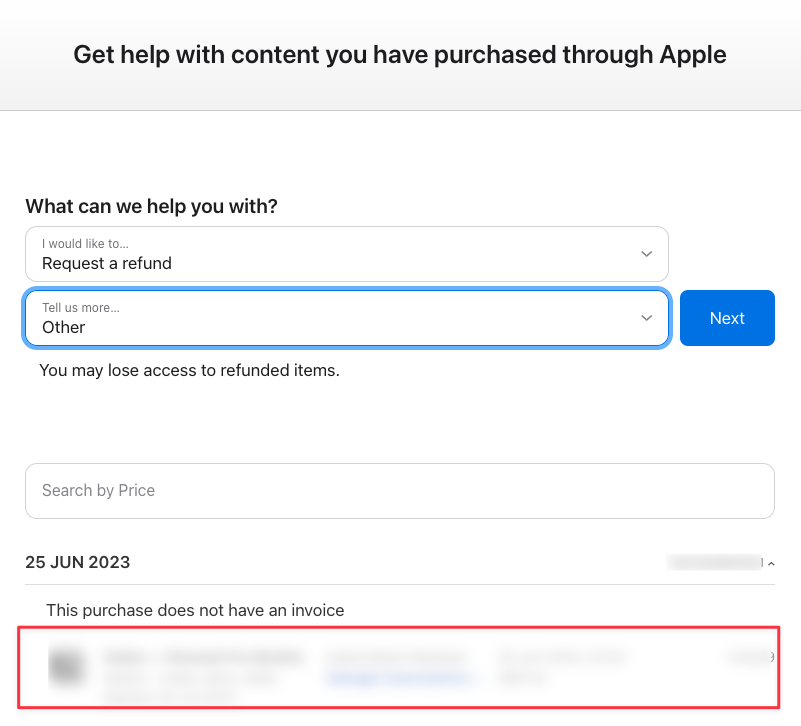
Task: Click the "Request a refund" selected value
Action: pyautogui.click(x=107, y=264)
